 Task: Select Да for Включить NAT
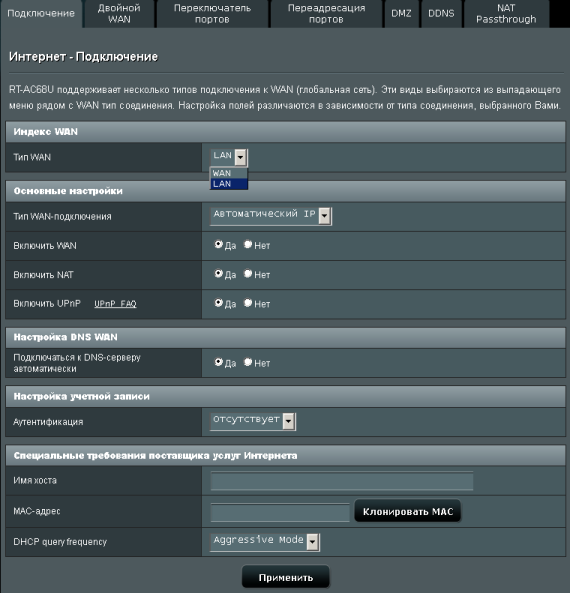click(218, 273)
